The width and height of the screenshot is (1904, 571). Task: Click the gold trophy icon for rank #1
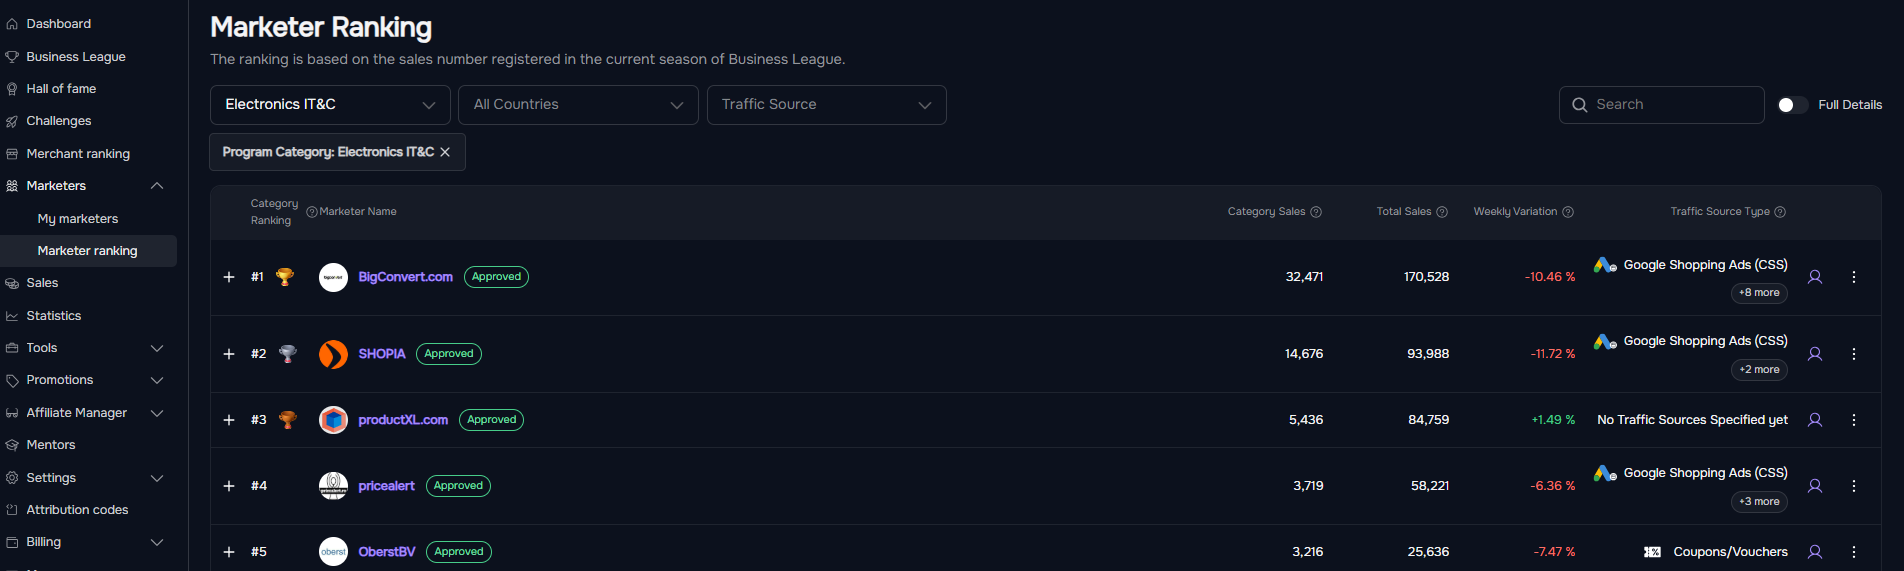tap(285, 277)
